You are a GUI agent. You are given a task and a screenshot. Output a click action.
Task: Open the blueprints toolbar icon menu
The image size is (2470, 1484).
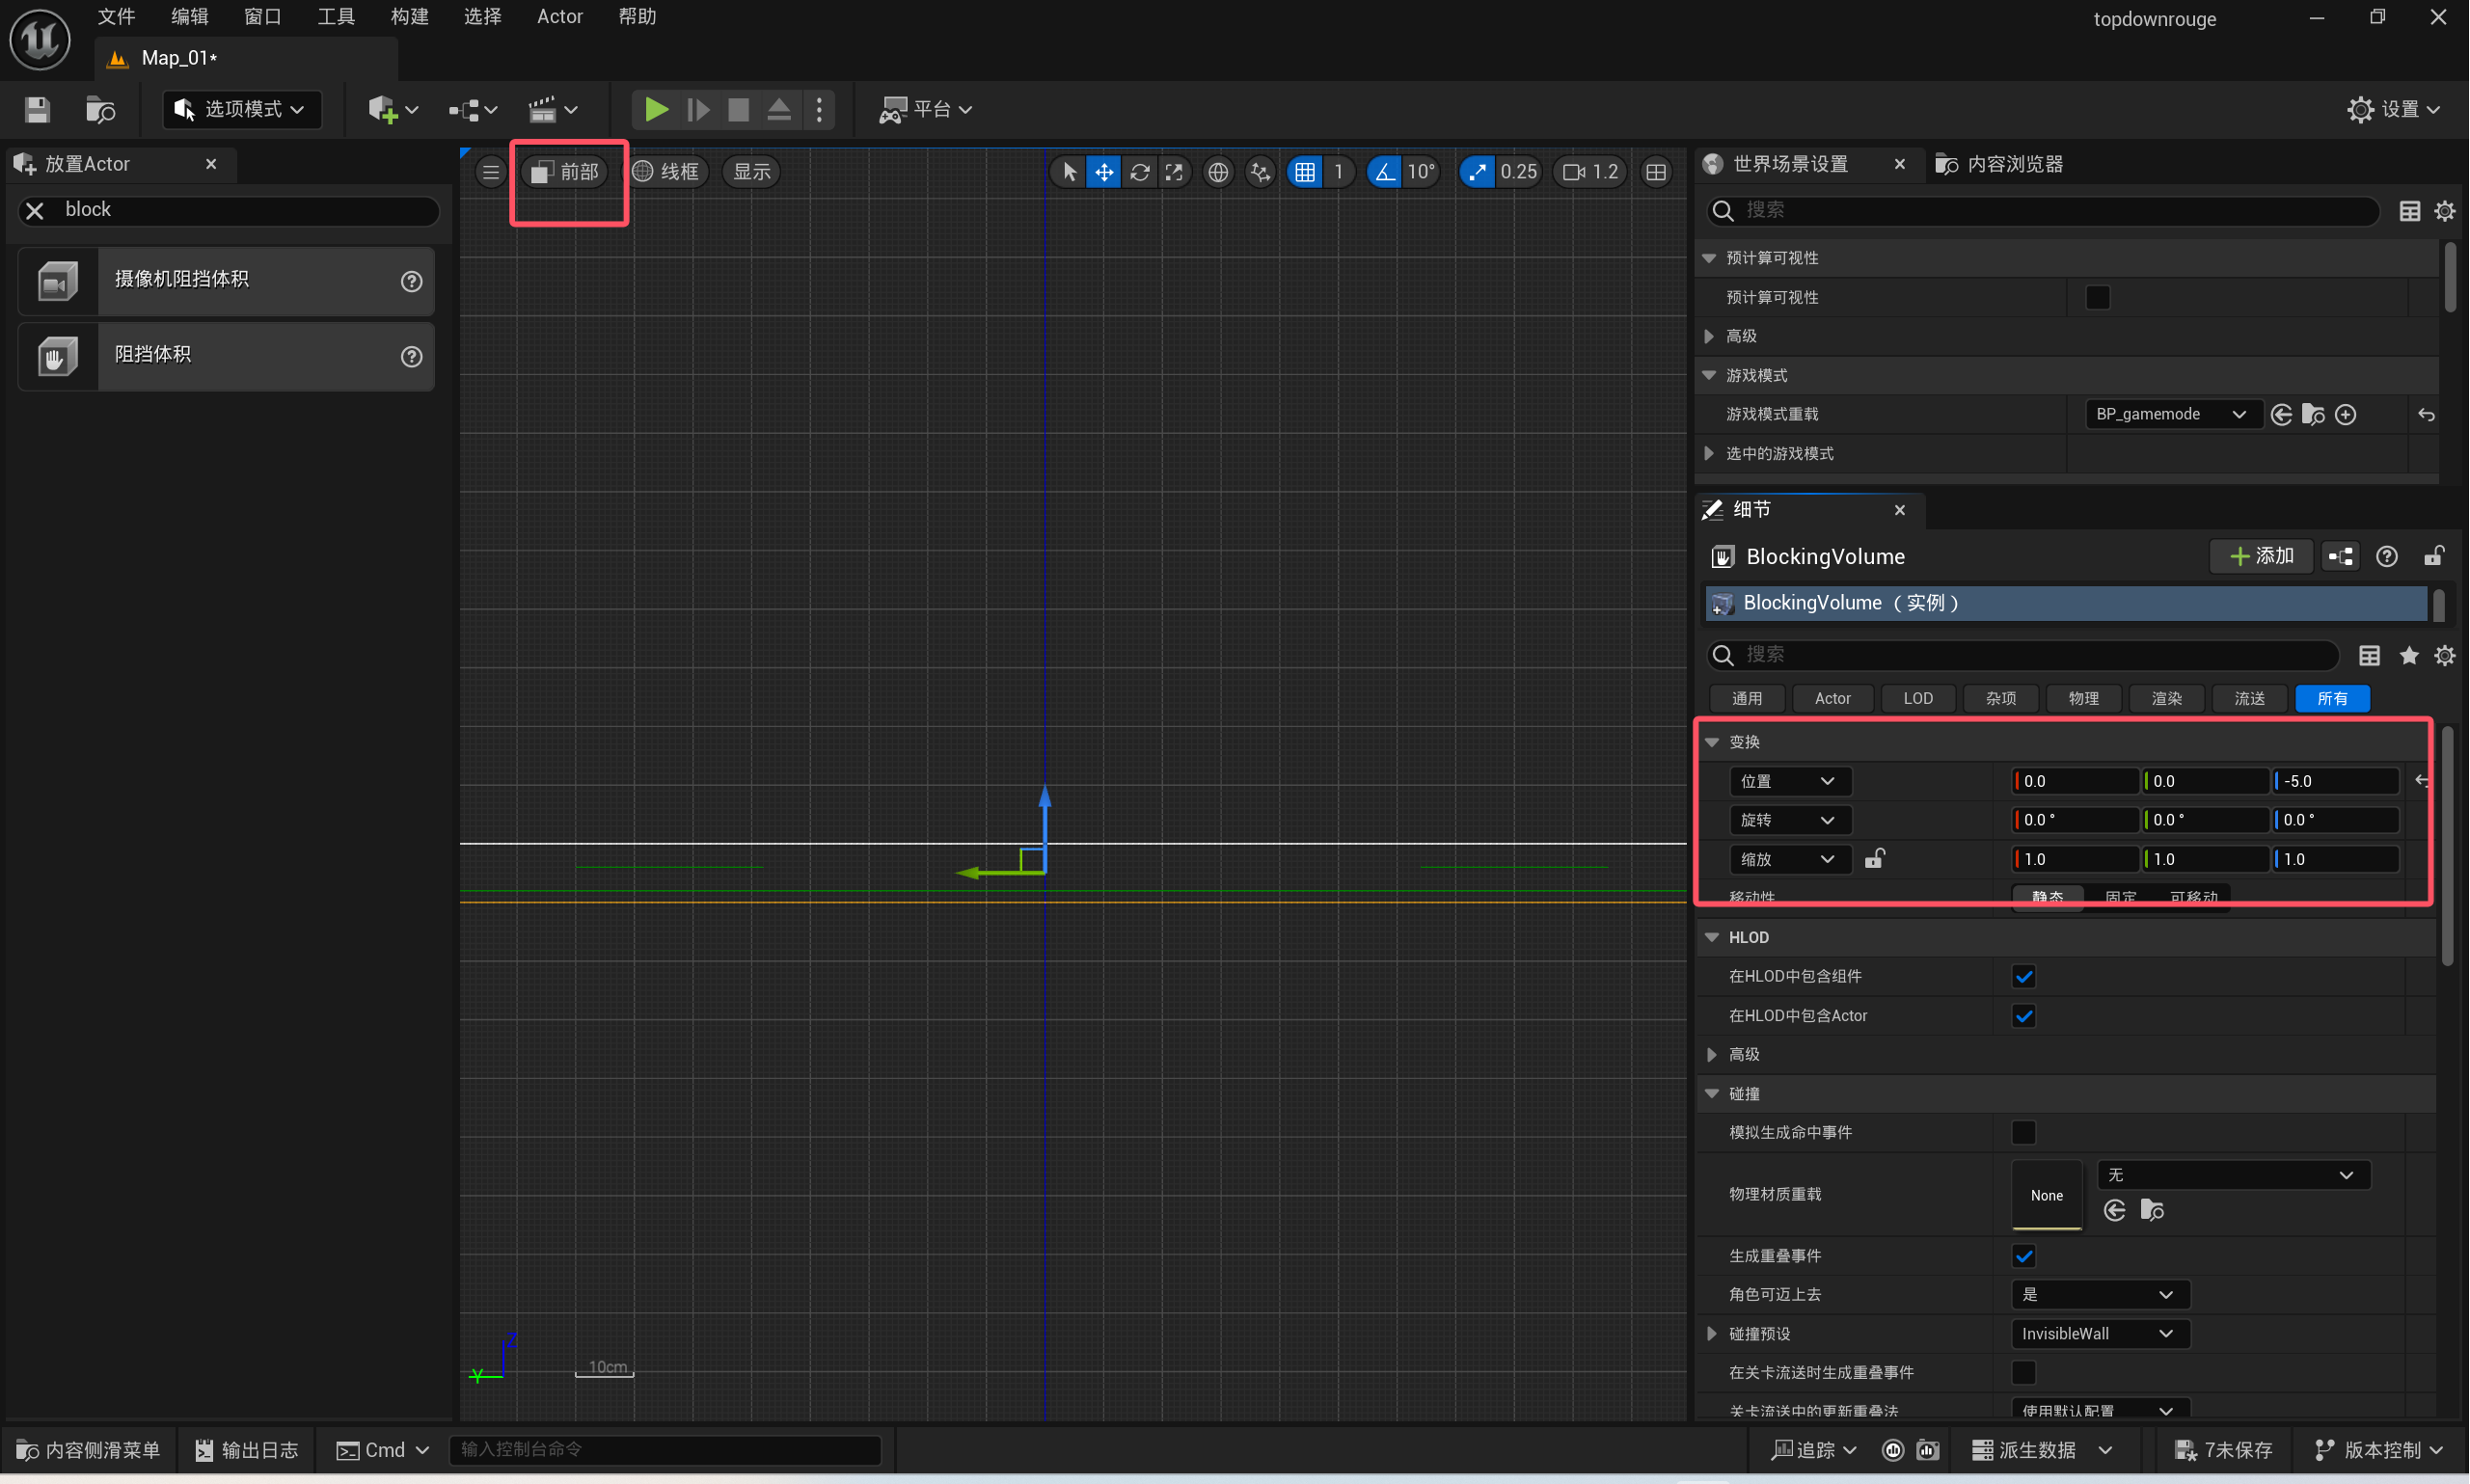[473, 109]
